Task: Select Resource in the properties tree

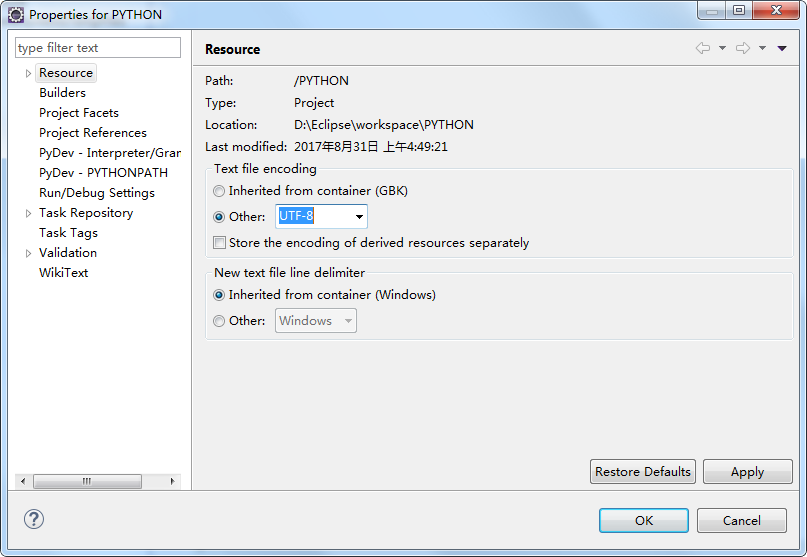Action: [x=66, y=73]
